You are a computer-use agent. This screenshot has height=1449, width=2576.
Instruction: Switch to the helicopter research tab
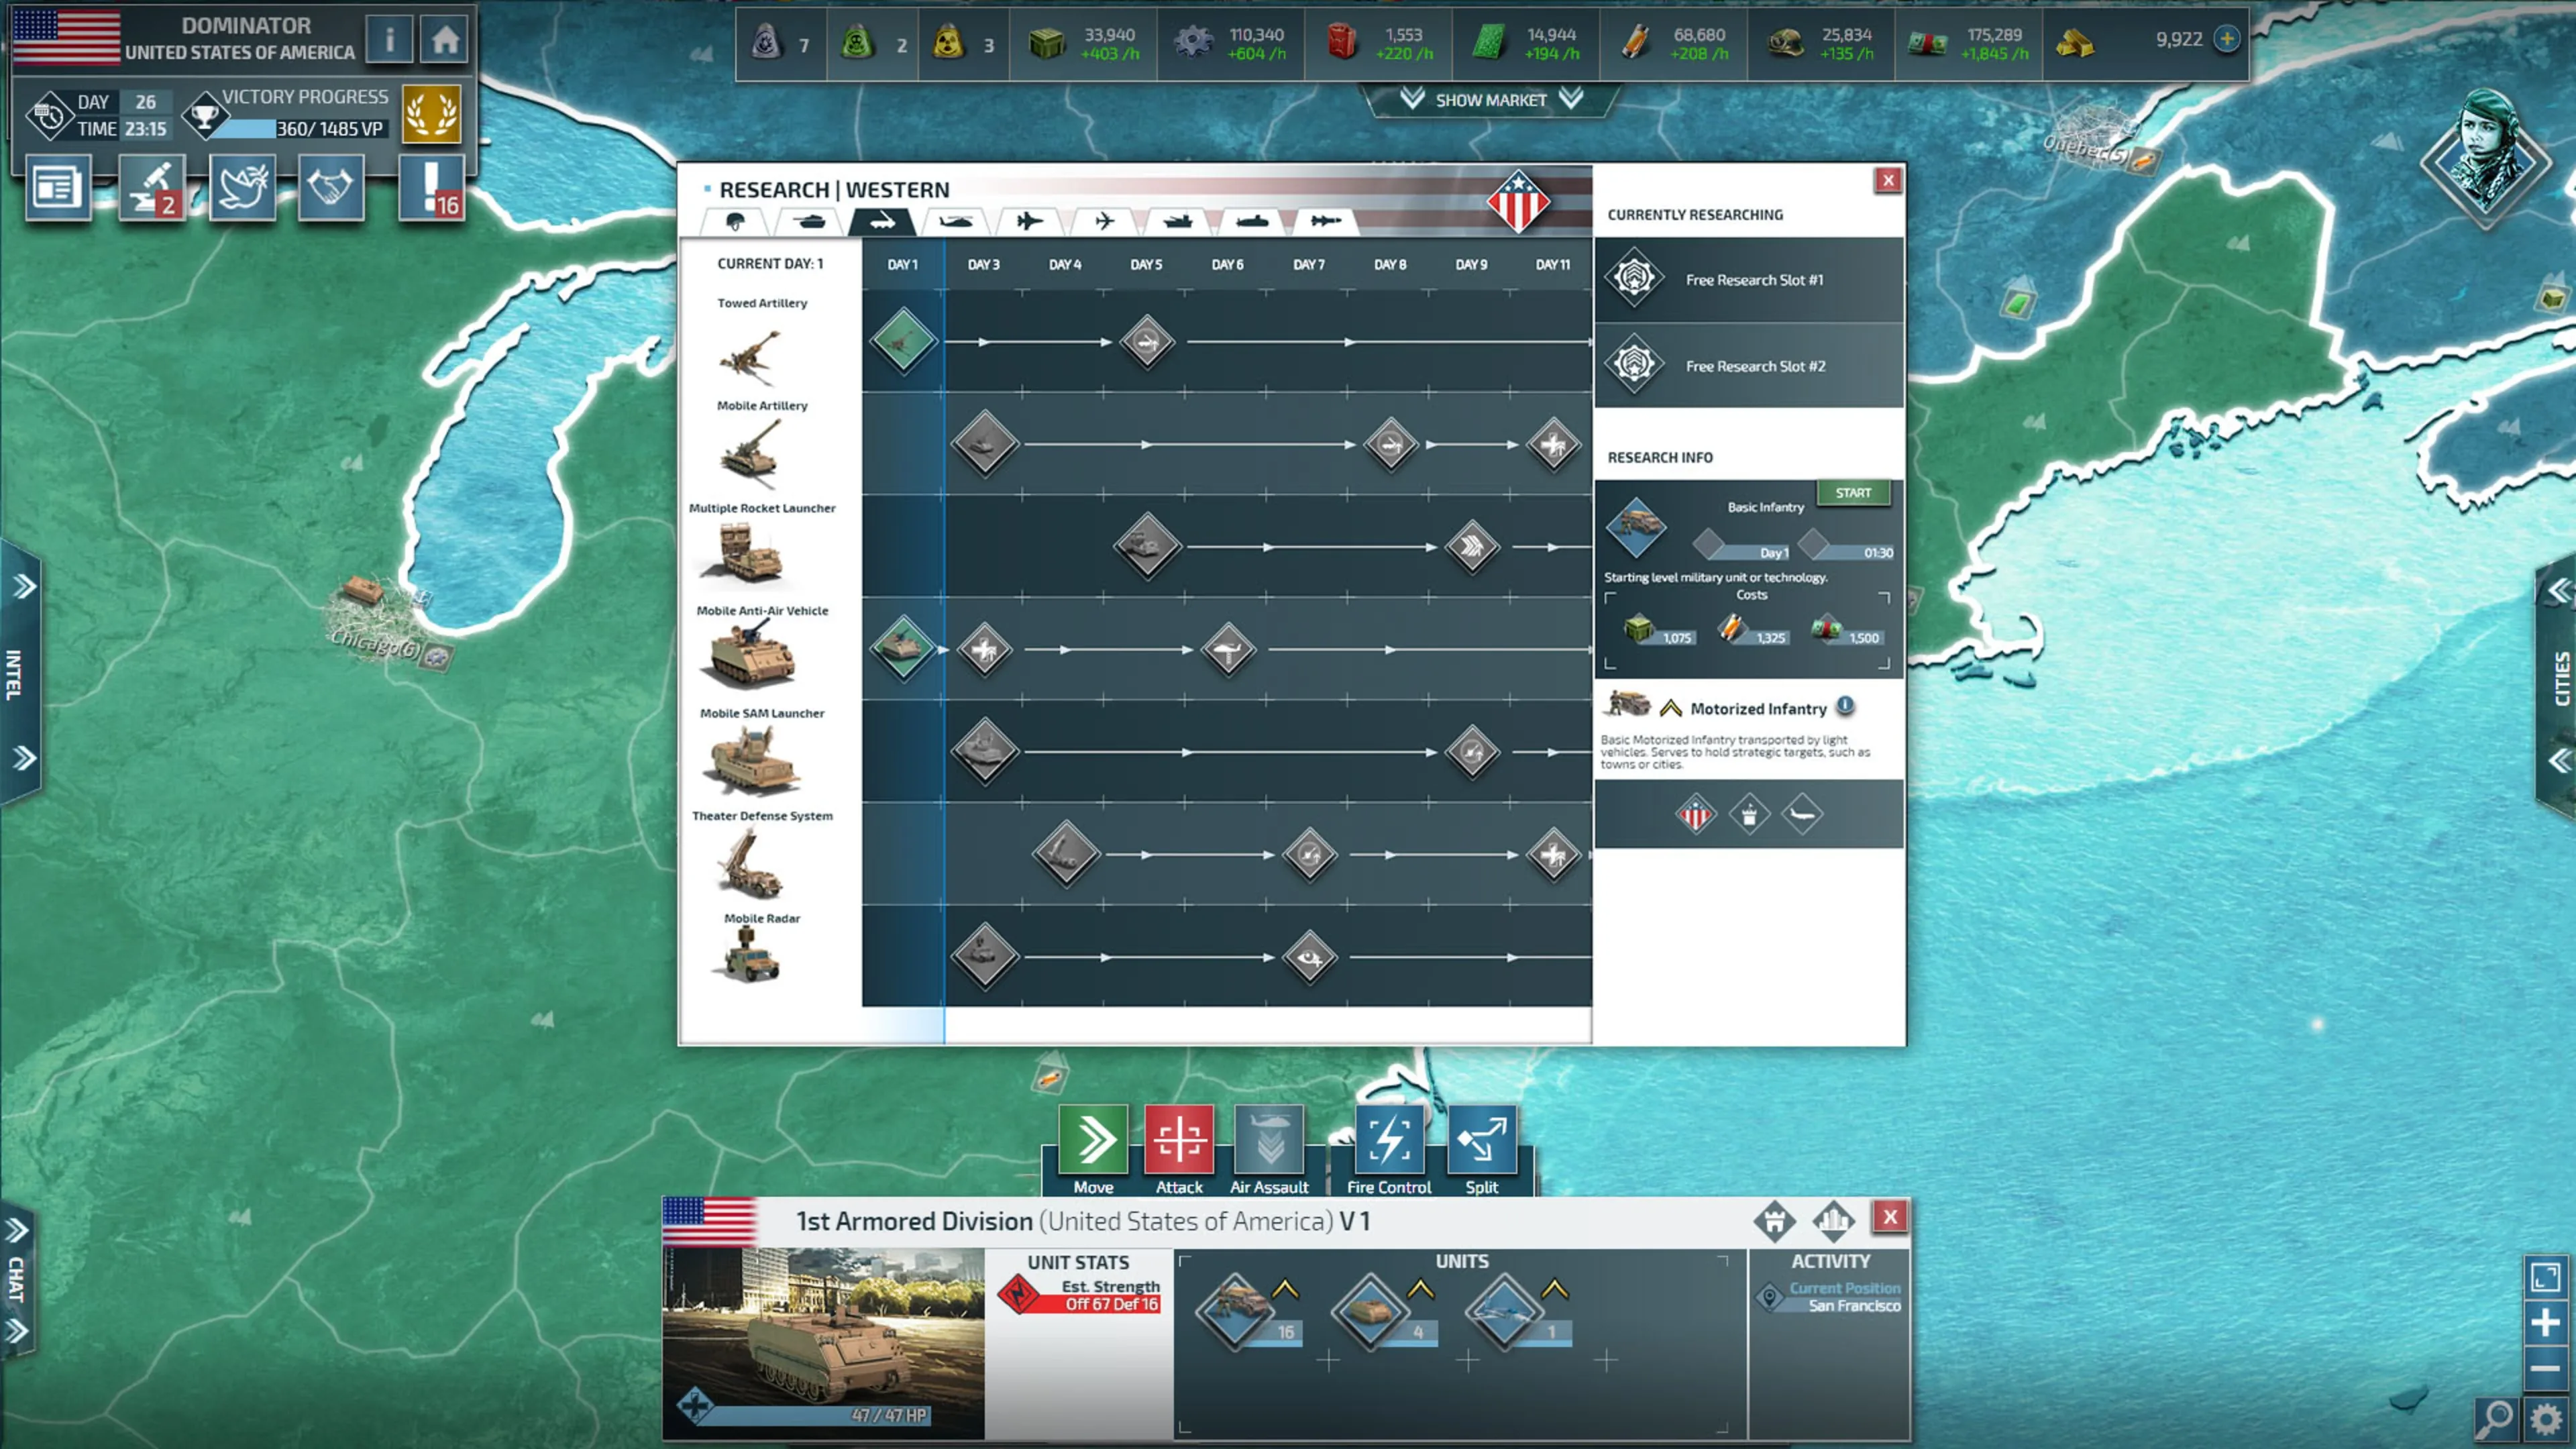click(x=956, y=221)
